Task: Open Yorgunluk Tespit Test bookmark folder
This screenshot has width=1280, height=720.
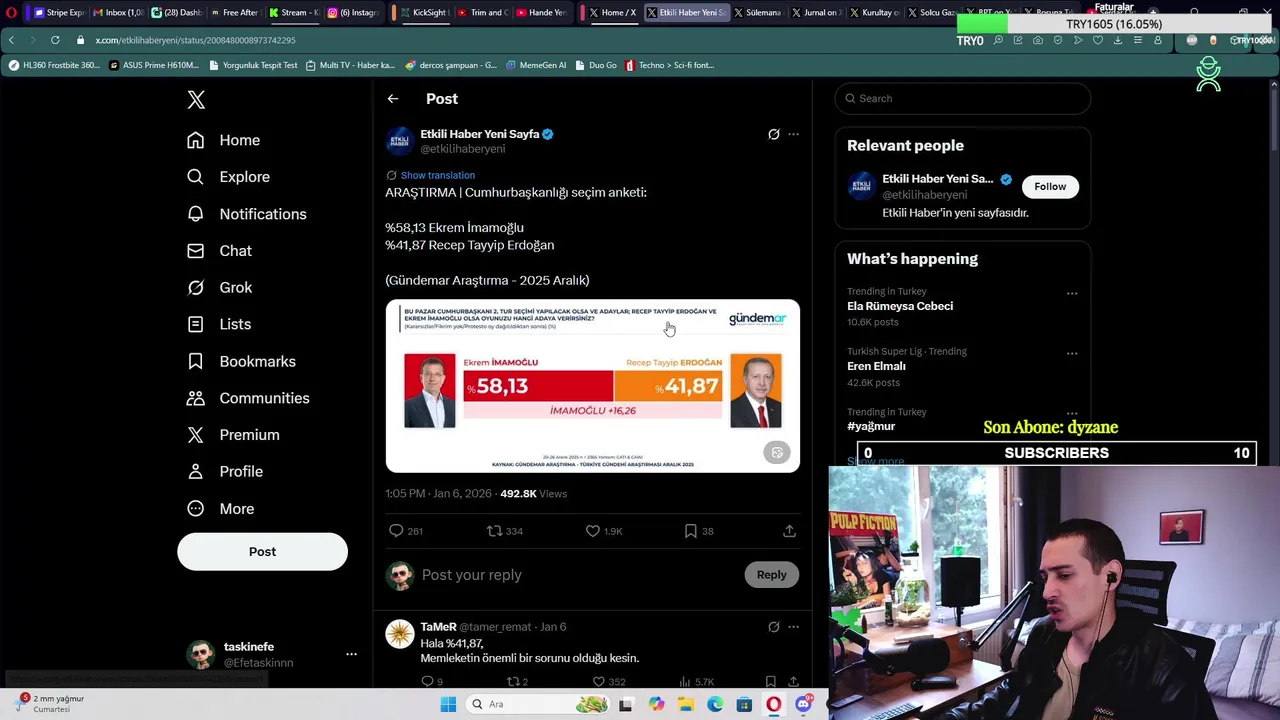Action: tap(253, 65)
